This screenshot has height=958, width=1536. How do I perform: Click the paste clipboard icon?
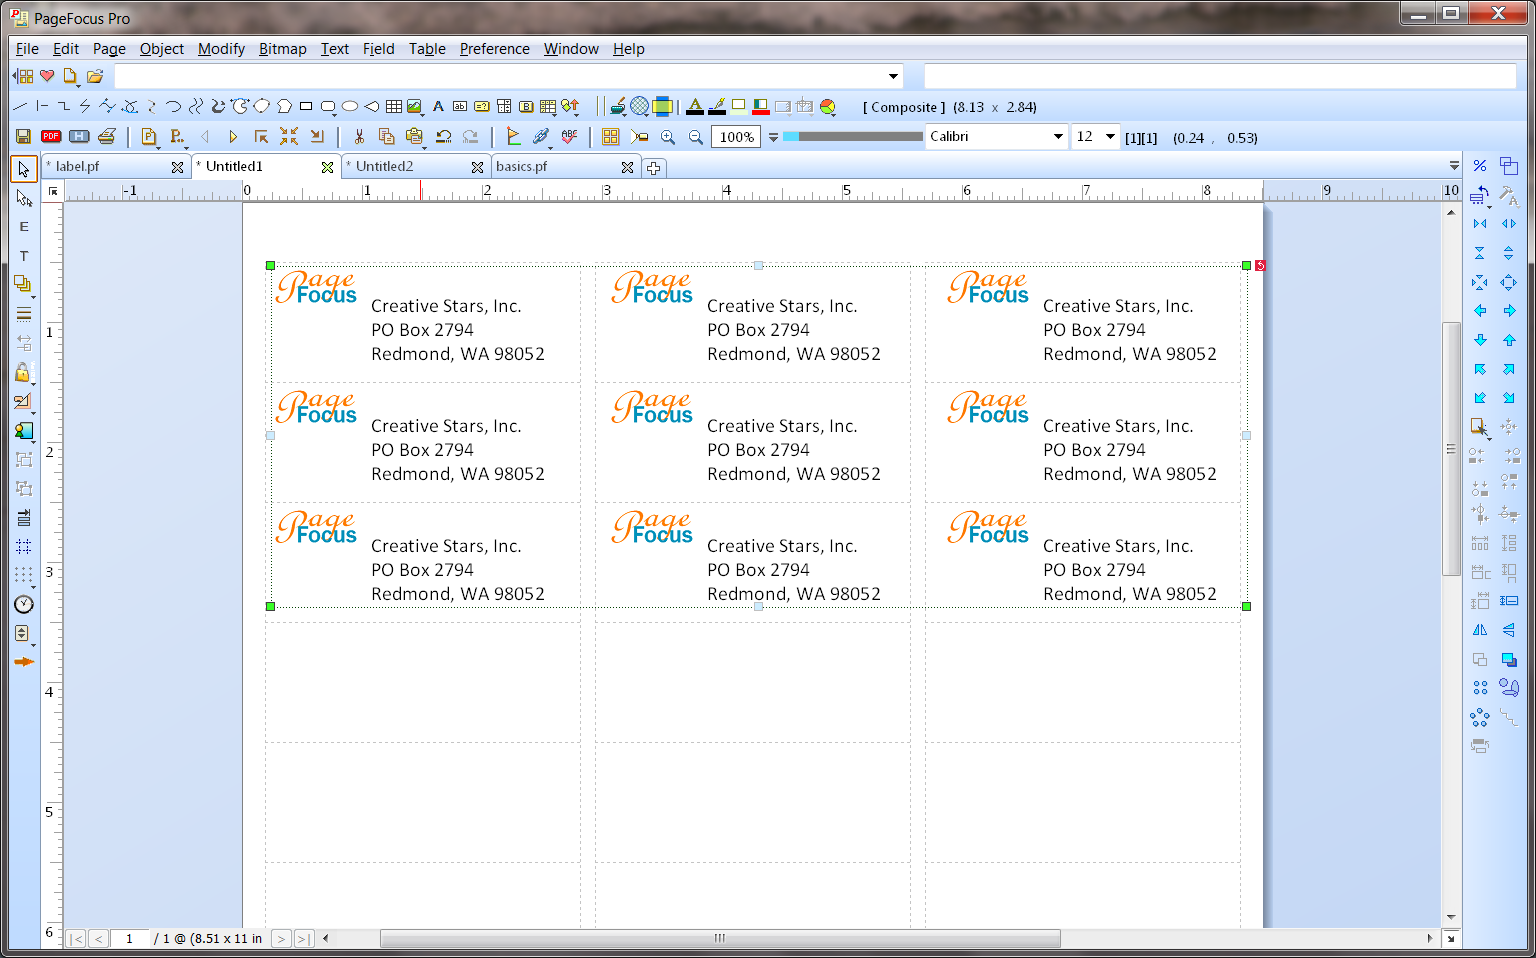pyautogui.click(x=414, y=137)
